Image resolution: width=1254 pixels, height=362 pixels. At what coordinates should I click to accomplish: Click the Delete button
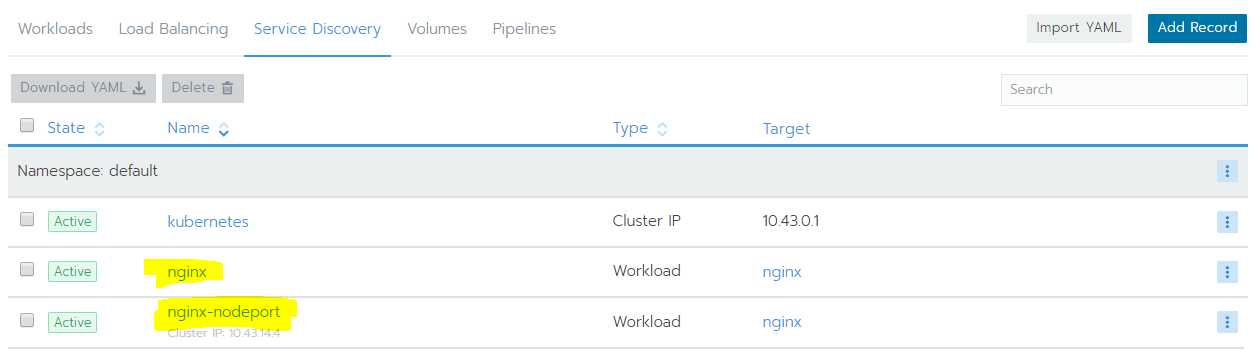click(x=203, y=88)
